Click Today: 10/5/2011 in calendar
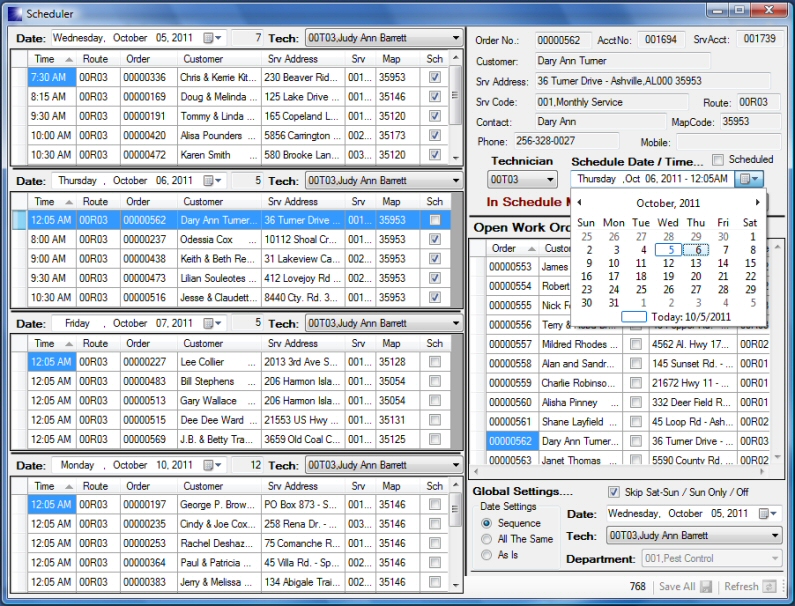 [x=690, y=317]
